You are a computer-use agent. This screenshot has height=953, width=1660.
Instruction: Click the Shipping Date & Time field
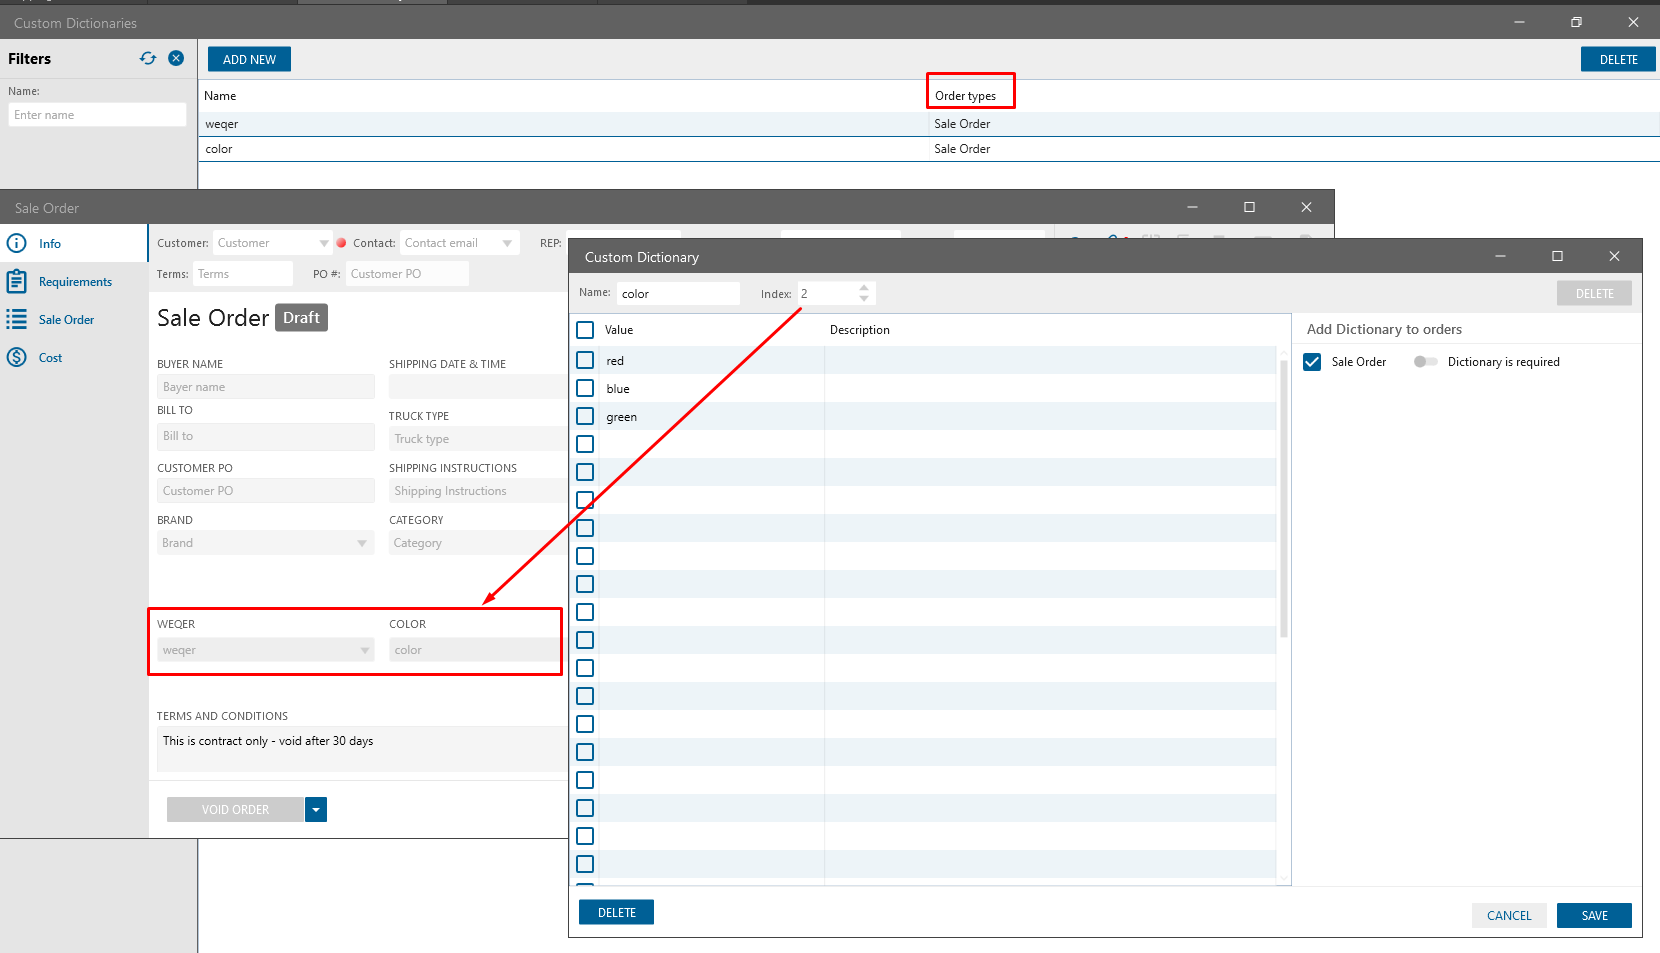click(x=477, y=387)
